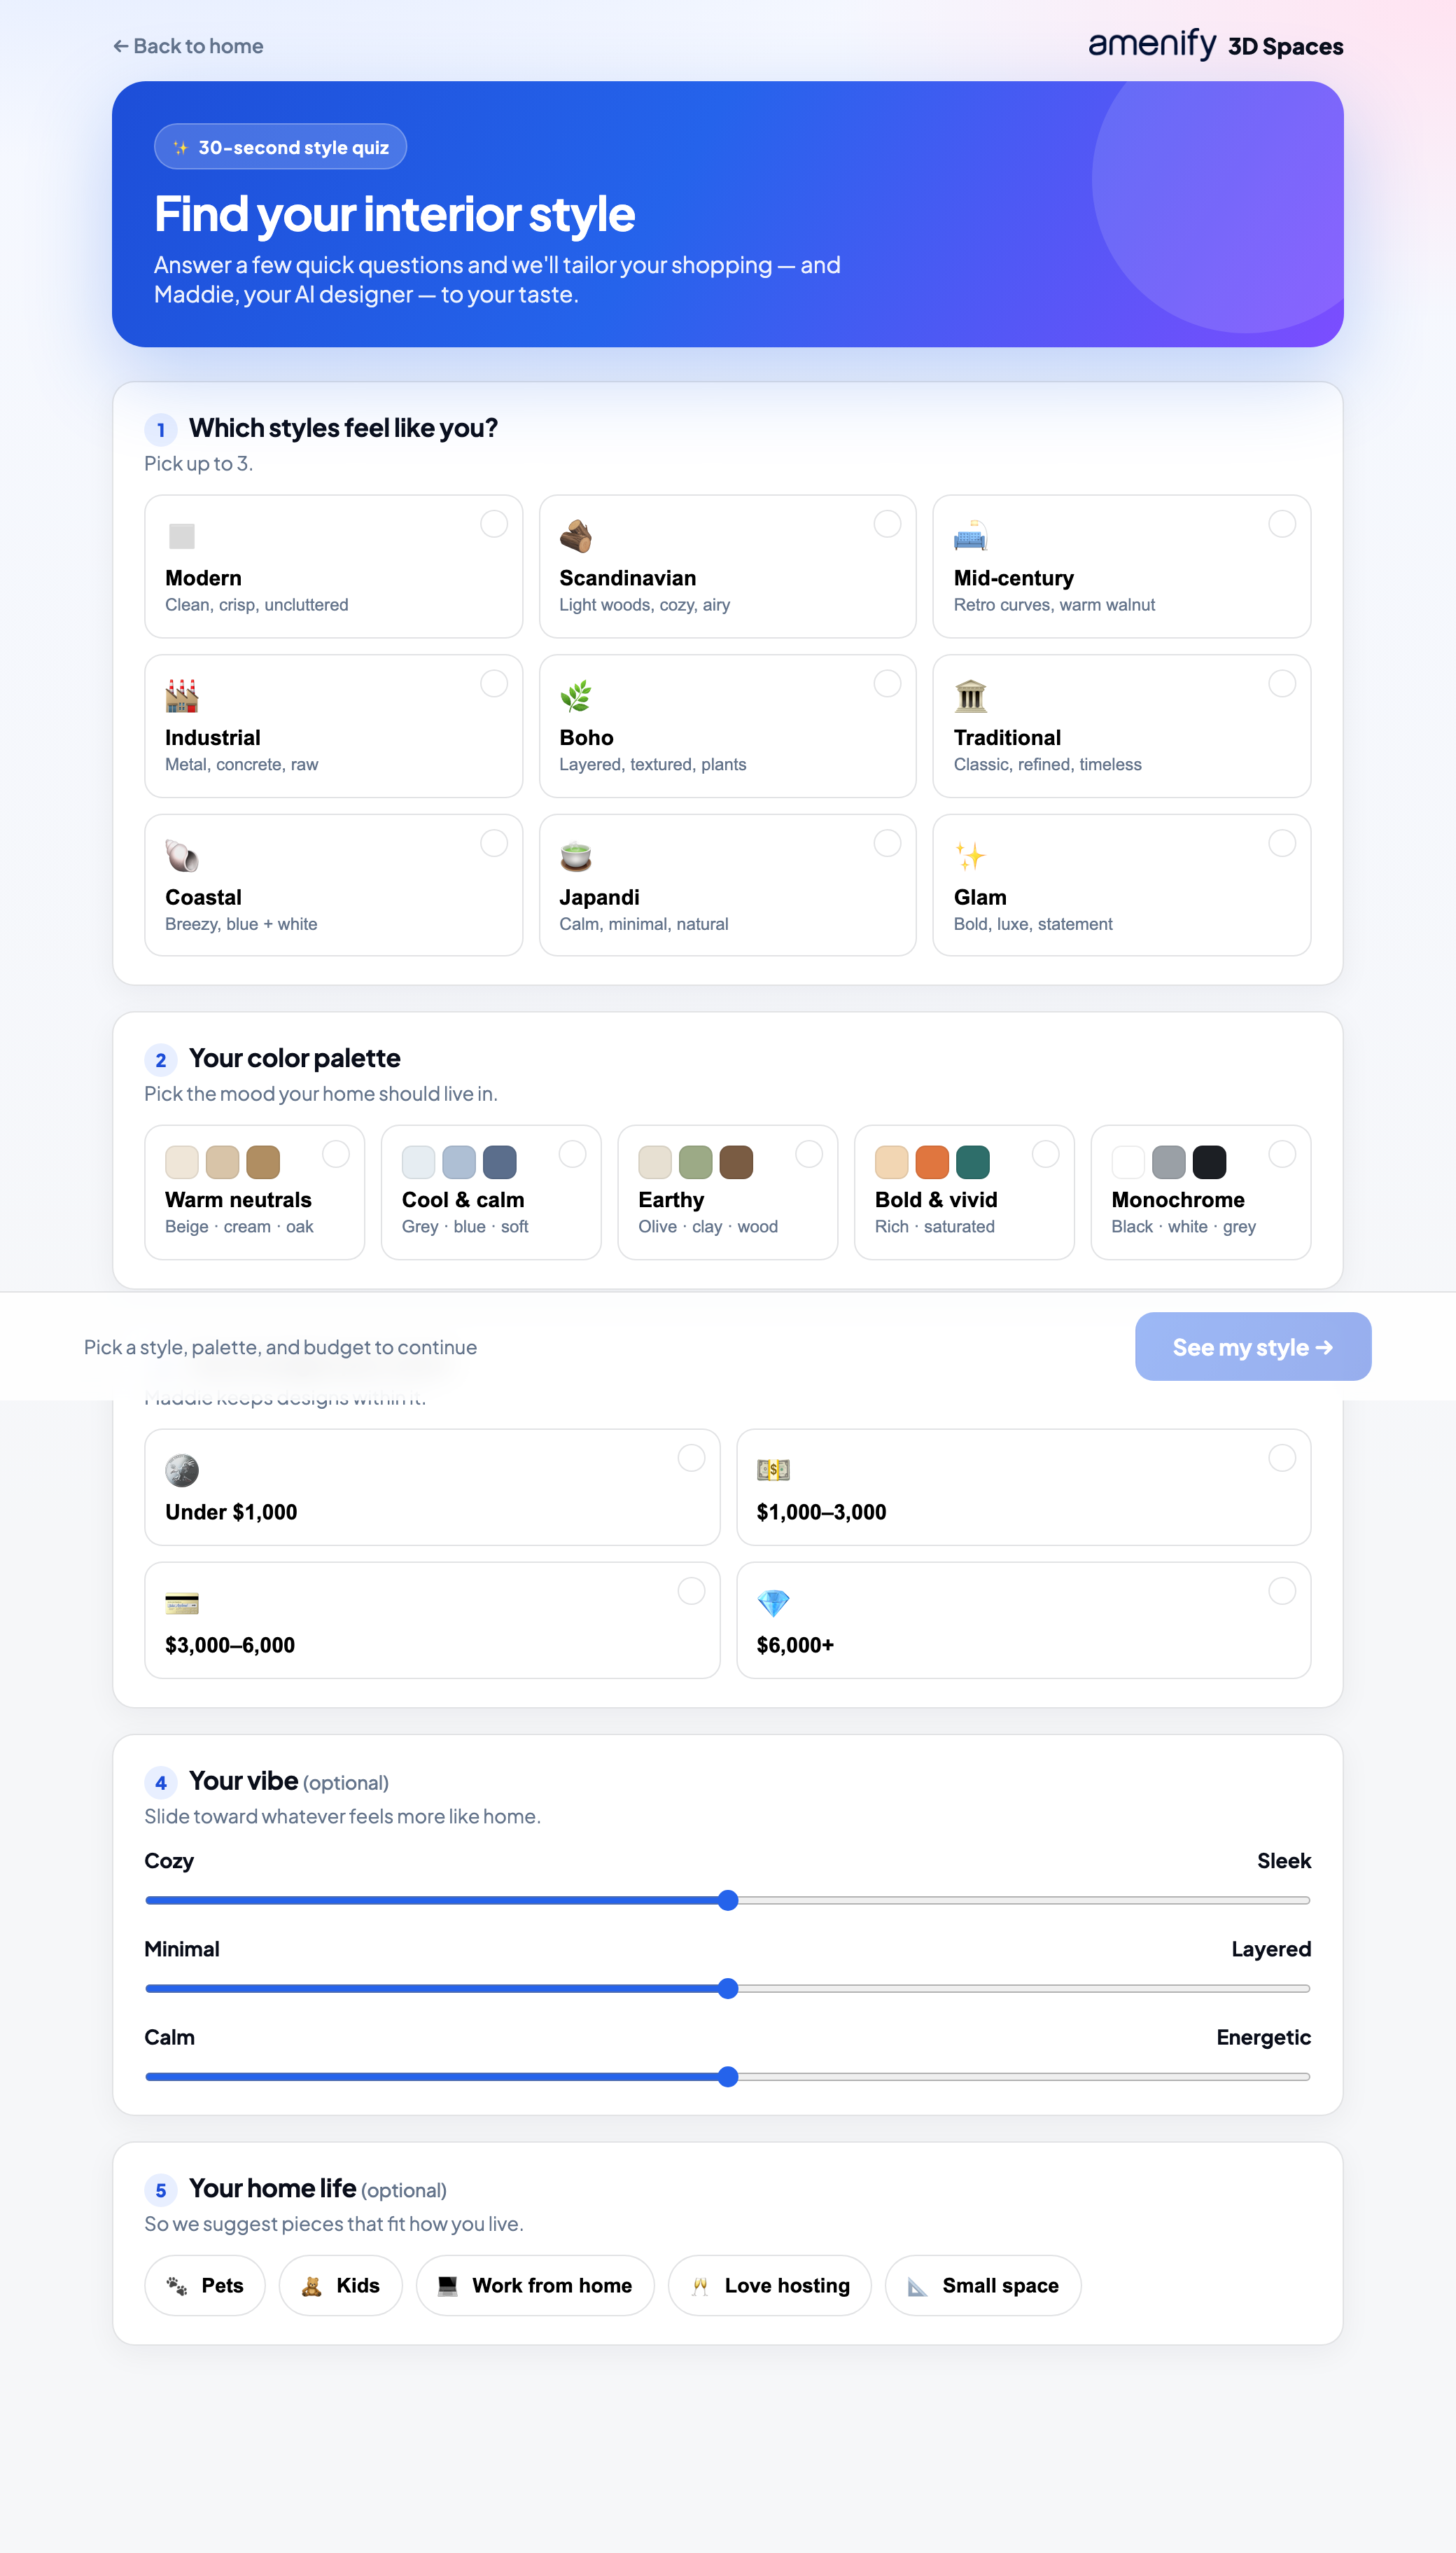The image size is (1456, 2553).
Task: Click the dark blue swatch in Cool & calm
Action: click(499, 1162)
